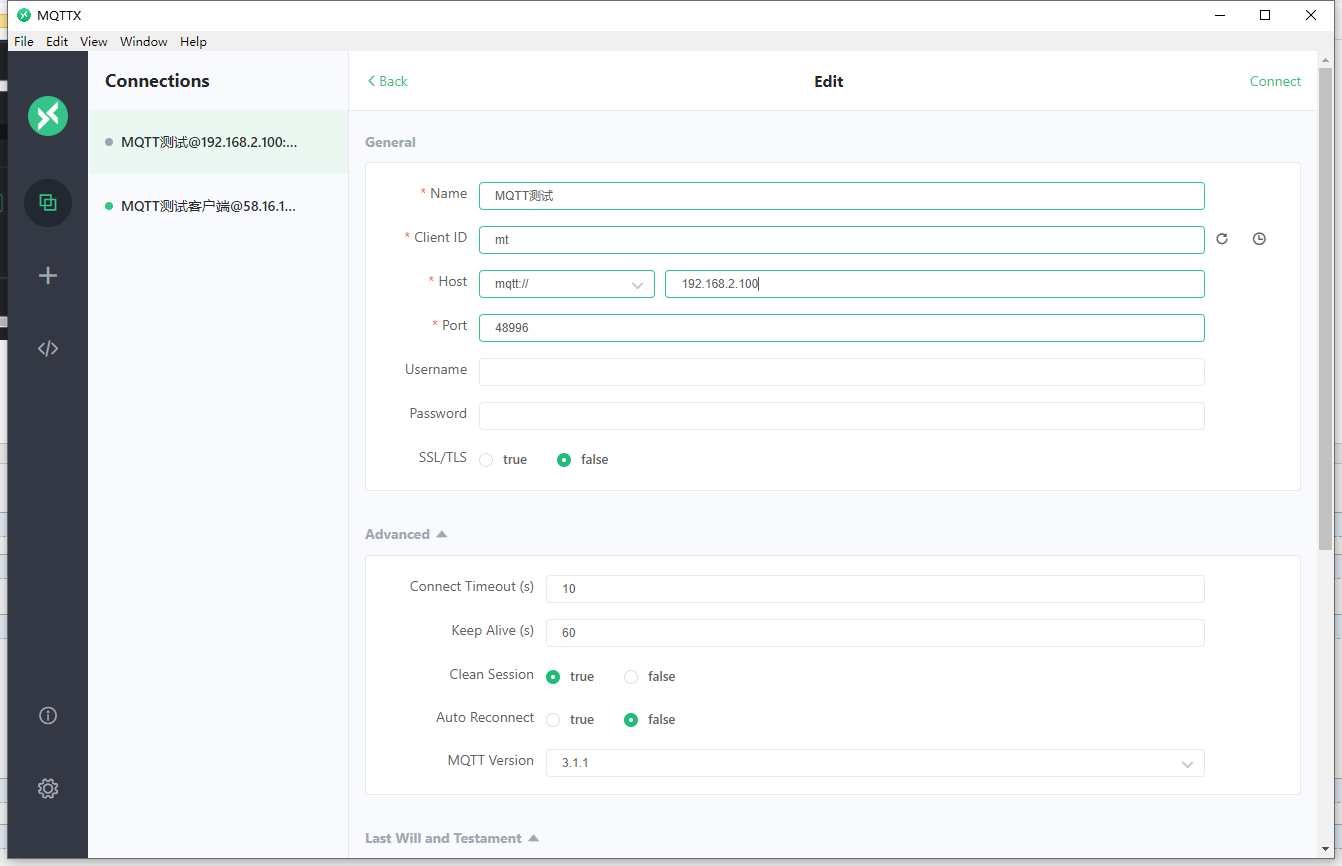The width and height of the screenshot is (1342, 866).
Task: Open the File menu
Action: tap(24, 42)
